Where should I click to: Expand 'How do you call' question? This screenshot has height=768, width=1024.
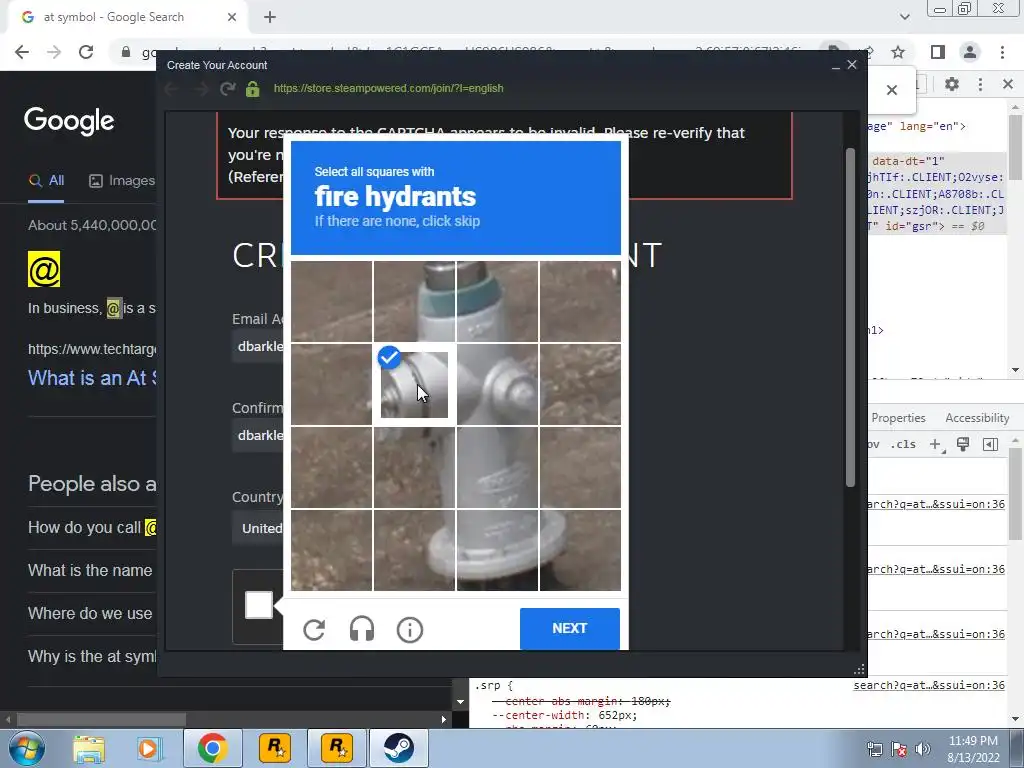(x=92, y=528)
